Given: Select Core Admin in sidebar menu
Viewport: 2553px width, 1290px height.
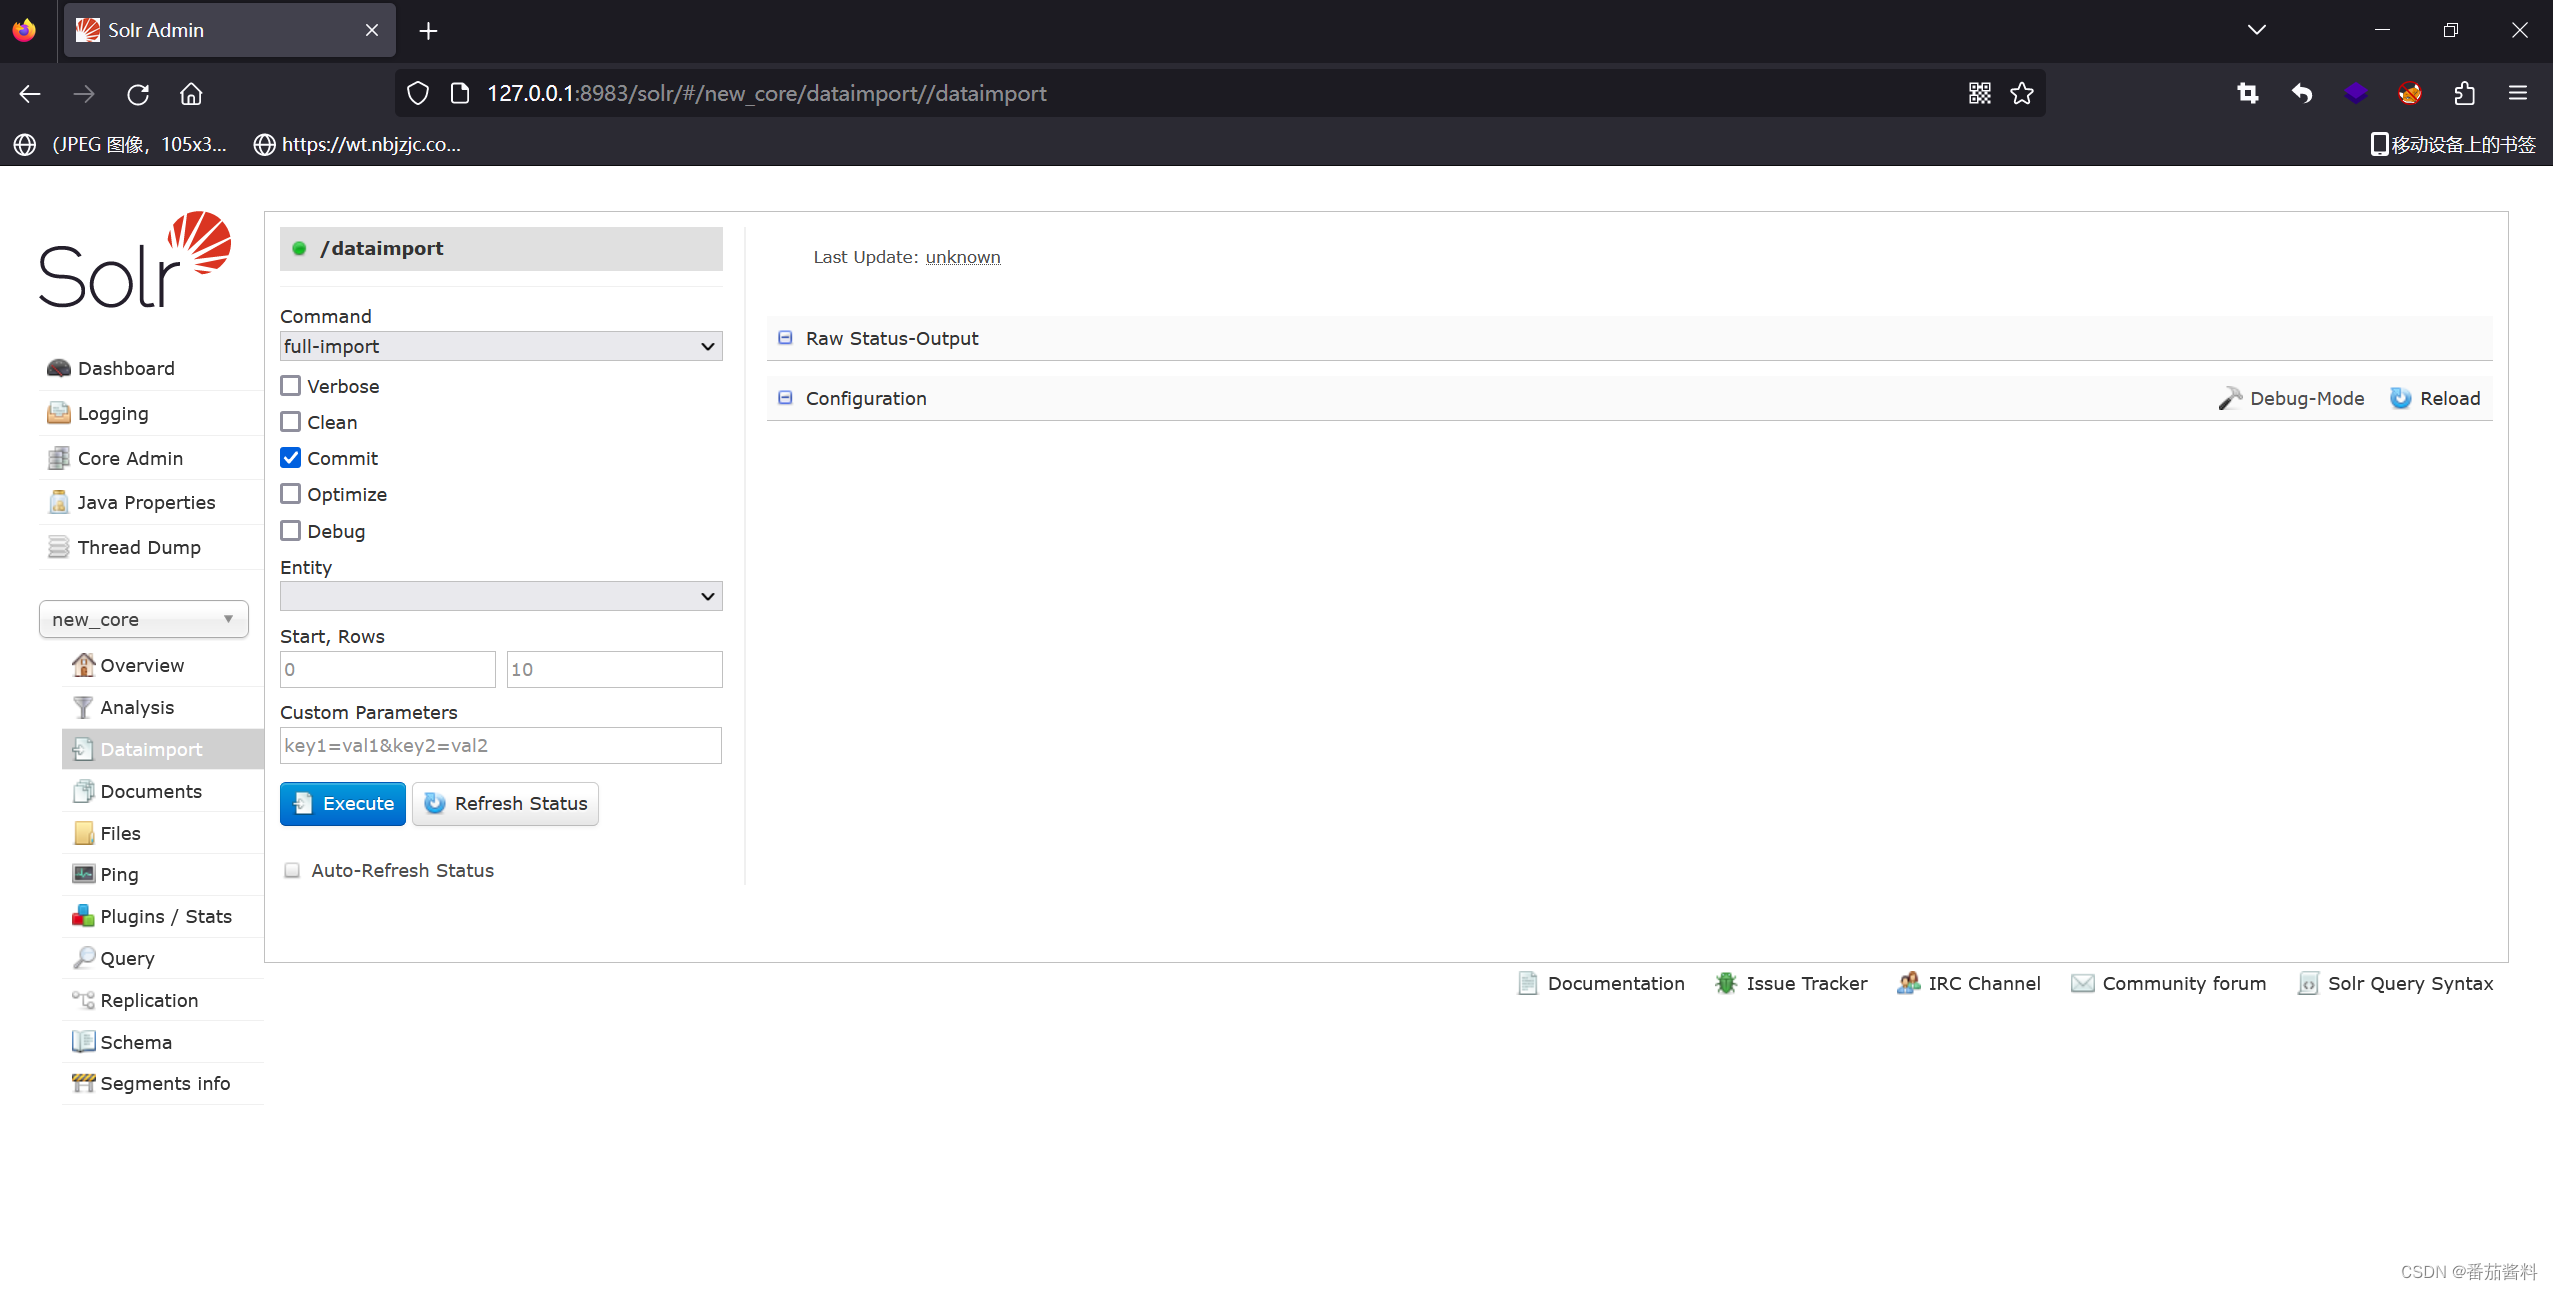Looking at the screenshot, I should (x=130, y=458).
